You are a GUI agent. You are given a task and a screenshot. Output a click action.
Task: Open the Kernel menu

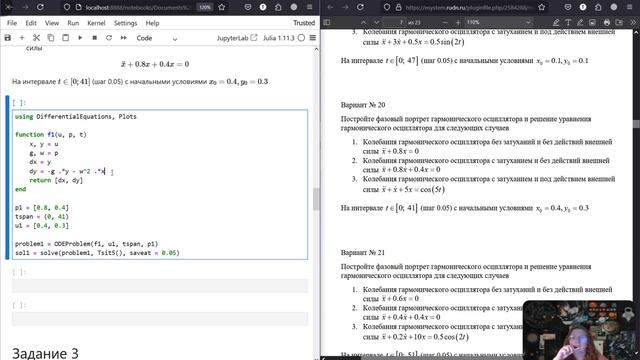[96, 23]
